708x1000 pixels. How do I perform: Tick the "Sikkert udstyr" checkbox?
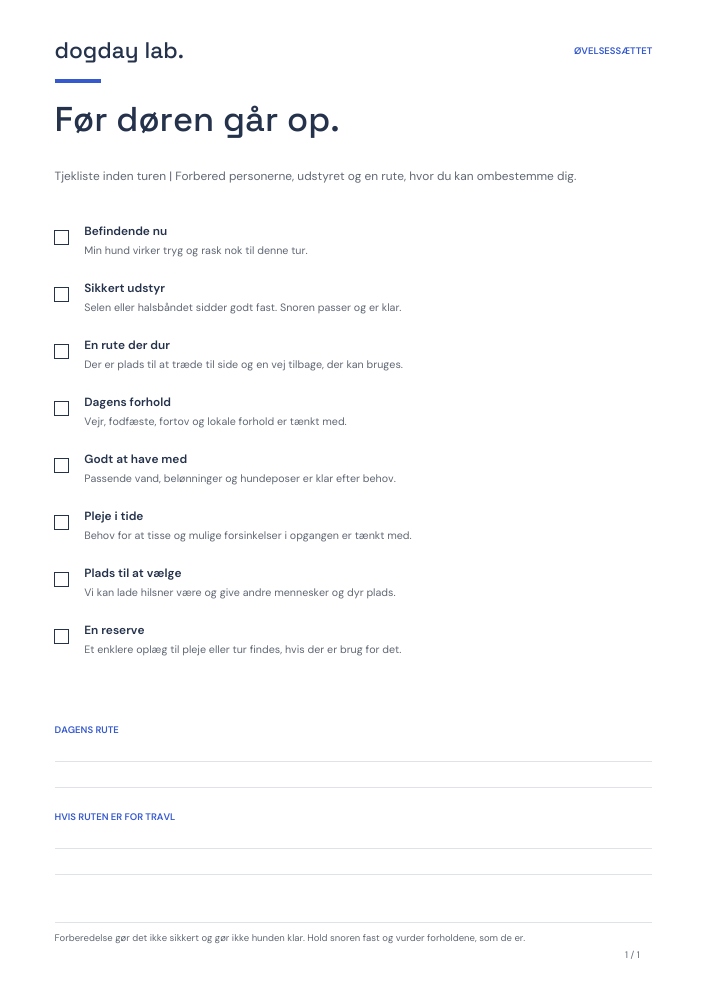pos(61,295)
